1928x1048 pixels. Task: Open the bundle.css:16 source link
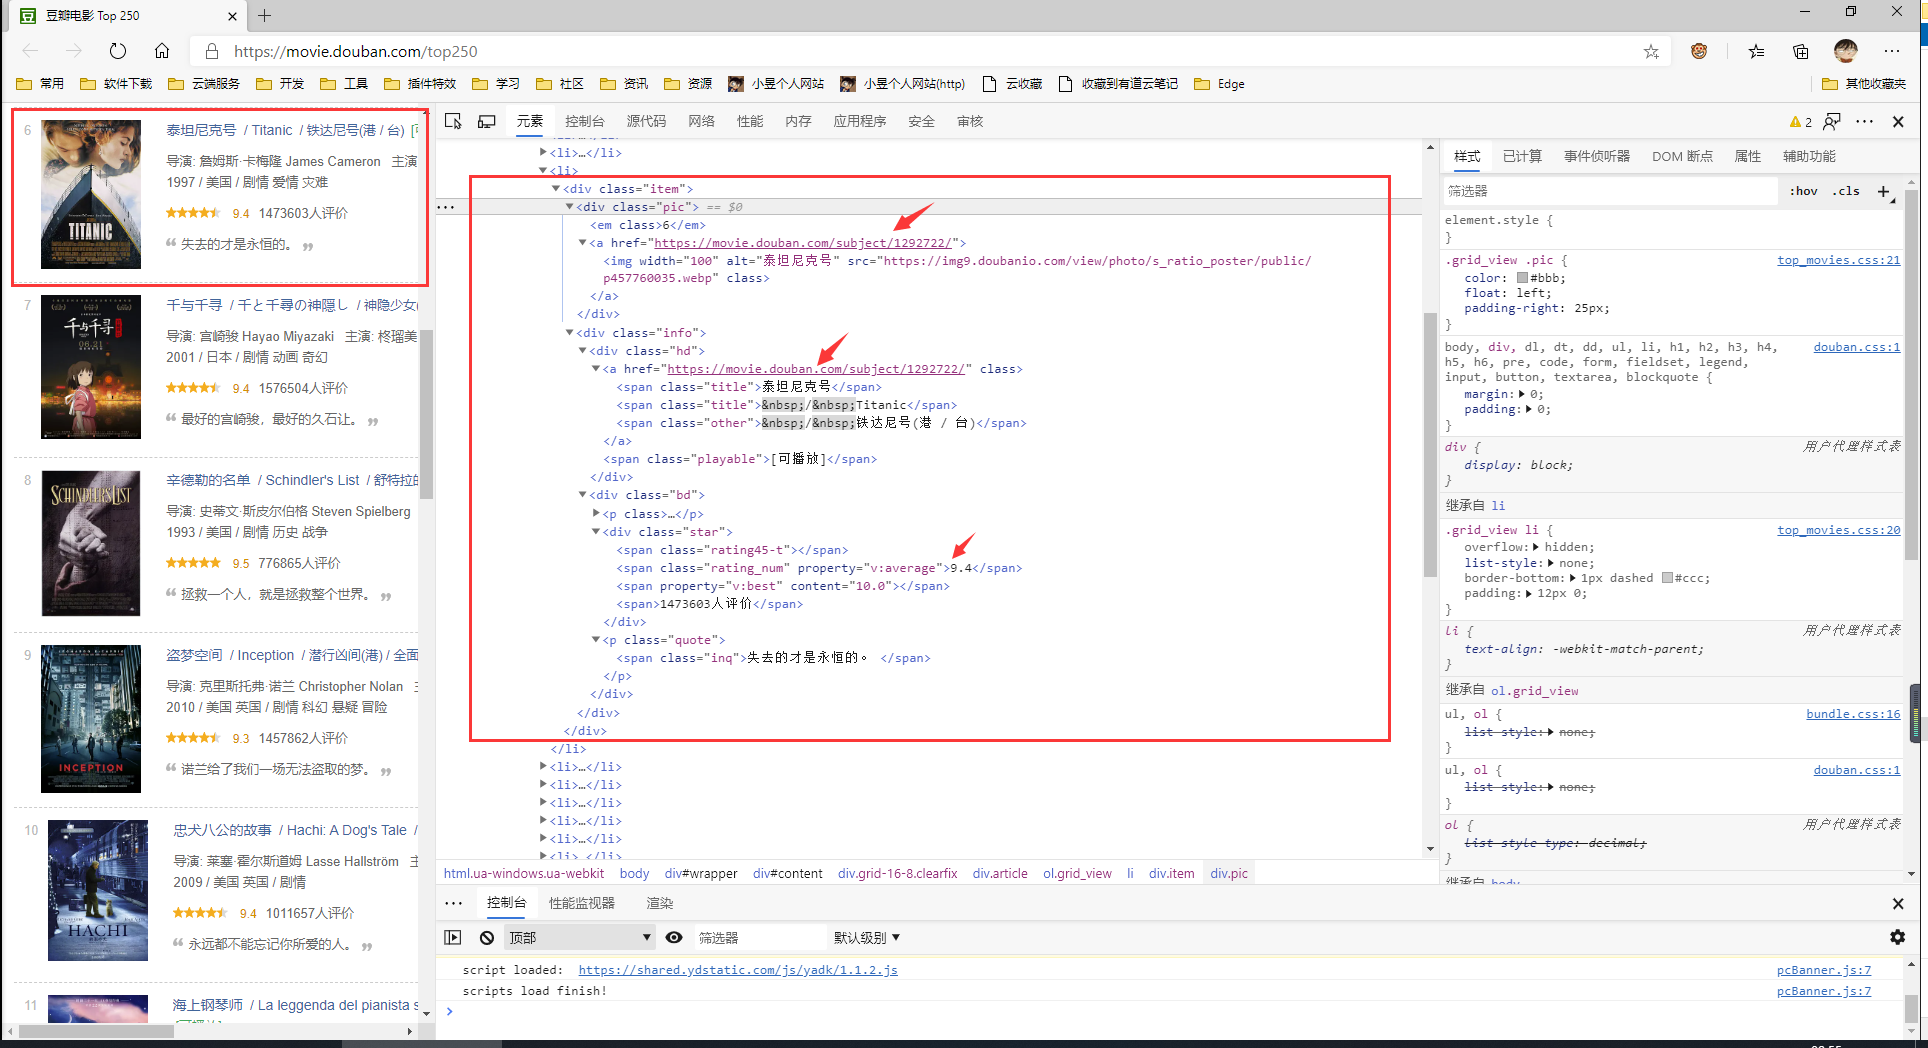[x=1853, y=714]
